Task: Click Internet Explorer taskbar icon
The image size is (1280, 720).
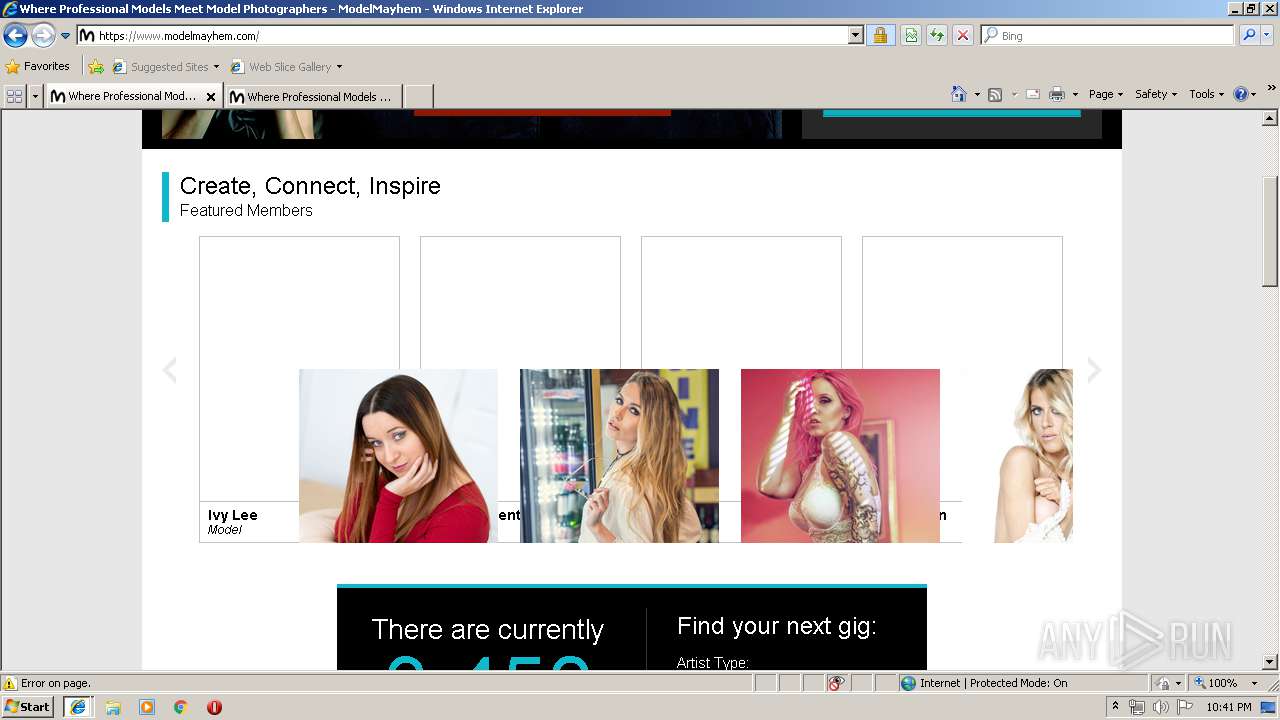Action: pyautogui.click(x=78, y=707)
